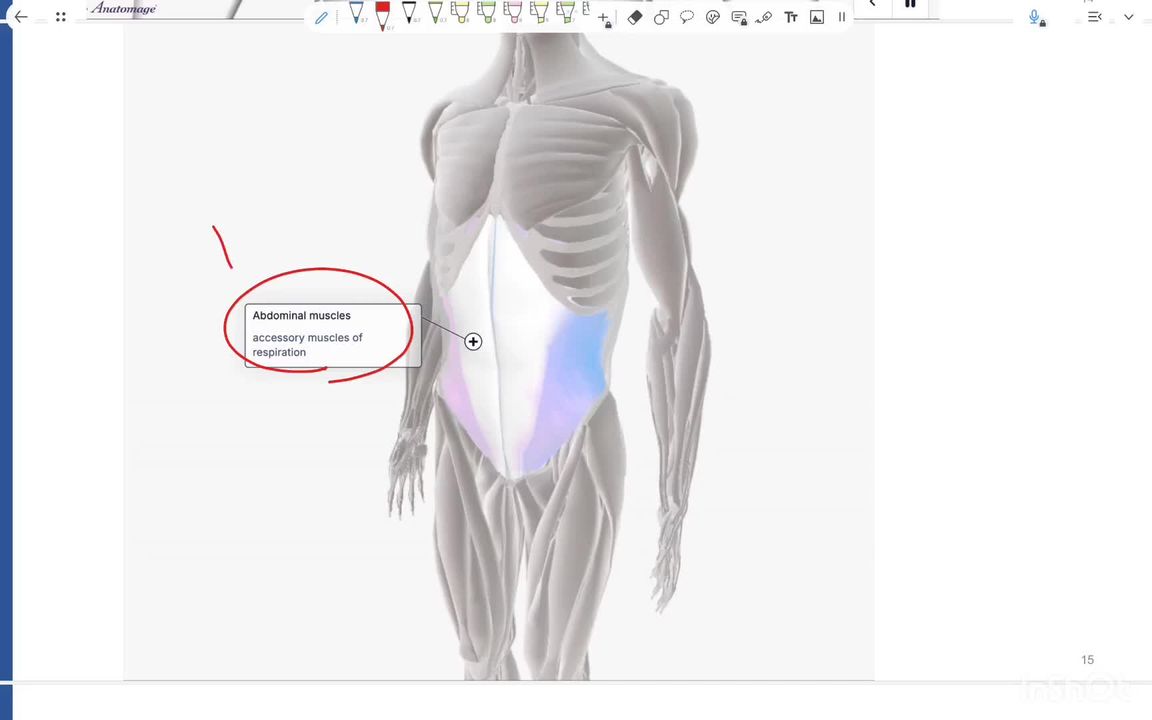Image resolution: width=1152 pixels, height=720 pixels.
Task: Click the back arrow to navigate back
Action: [x=20, y=16]
